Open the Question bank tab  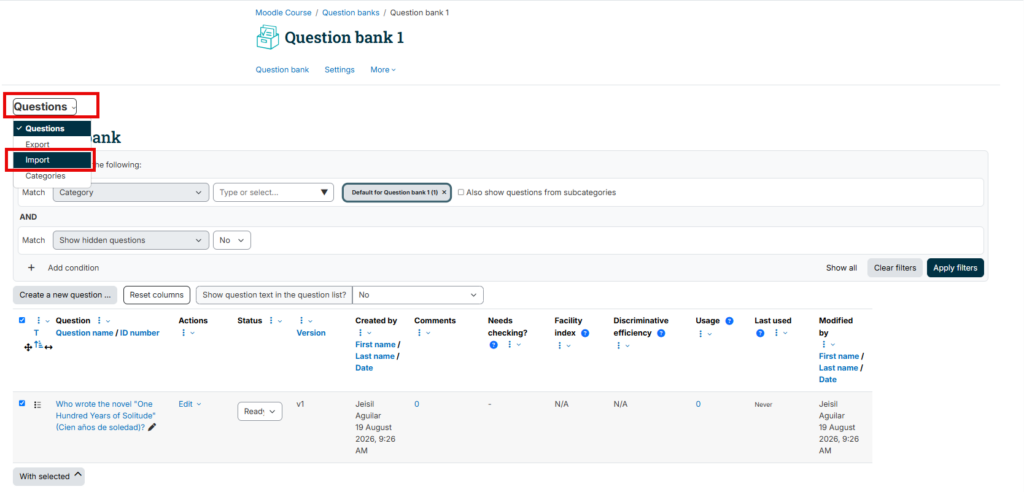(282, 70)
